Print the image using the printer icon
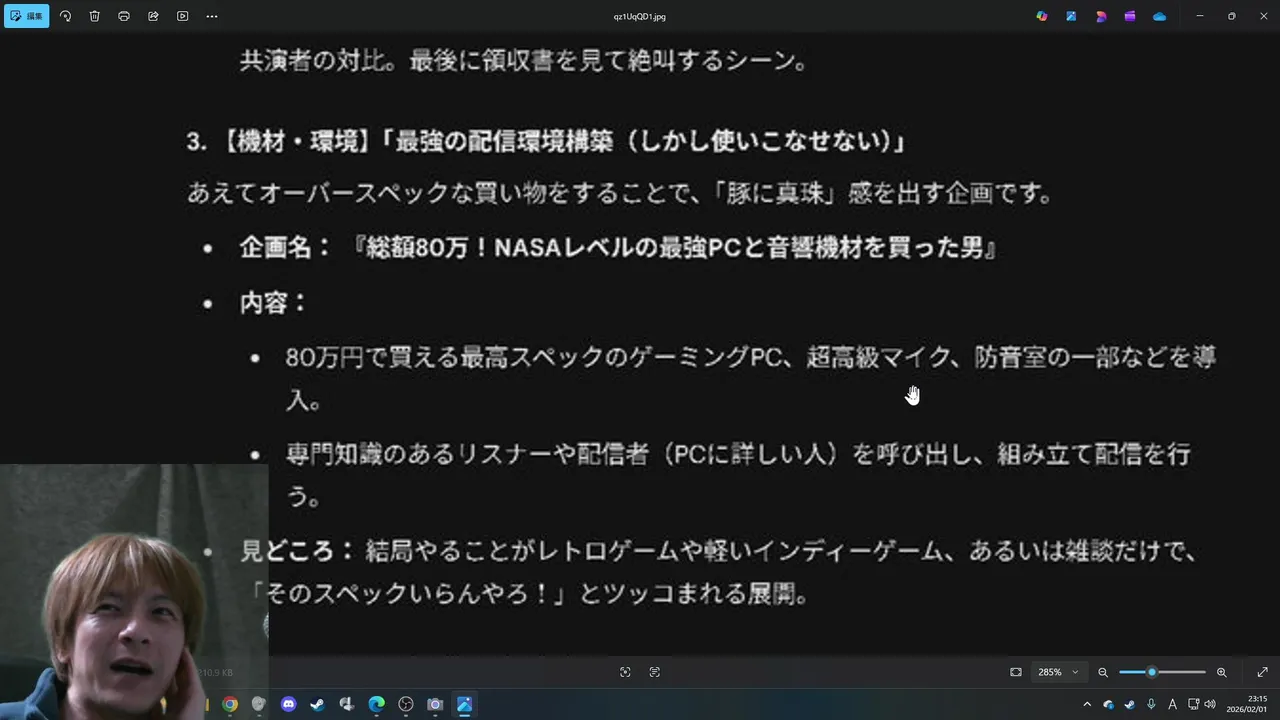Screen dimensions: 1280x720 (x=124, y=16)
